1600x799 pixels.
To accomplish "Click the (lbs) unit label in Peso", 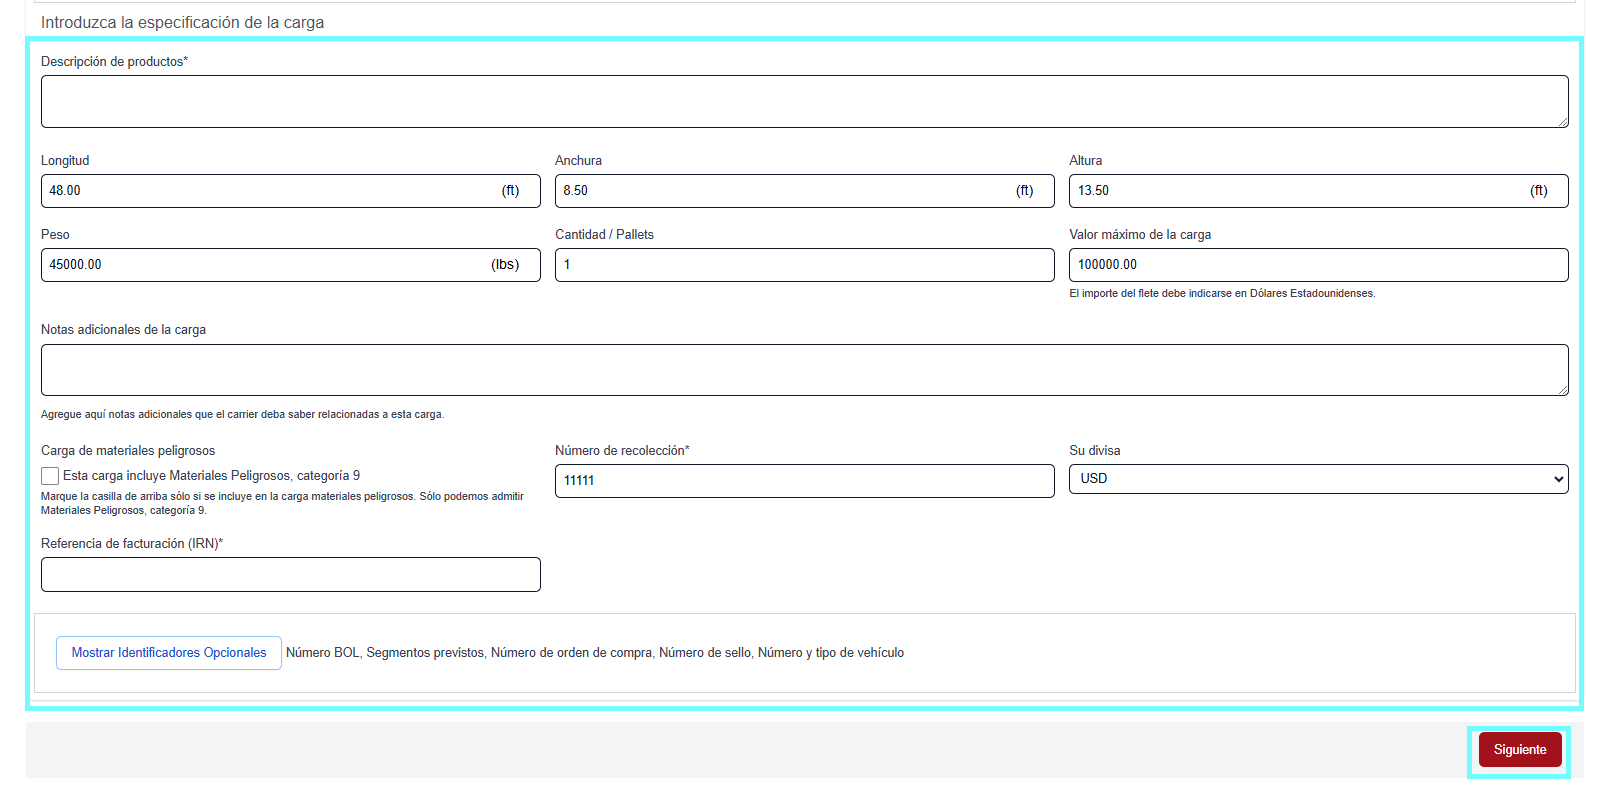I will point(505,265).
